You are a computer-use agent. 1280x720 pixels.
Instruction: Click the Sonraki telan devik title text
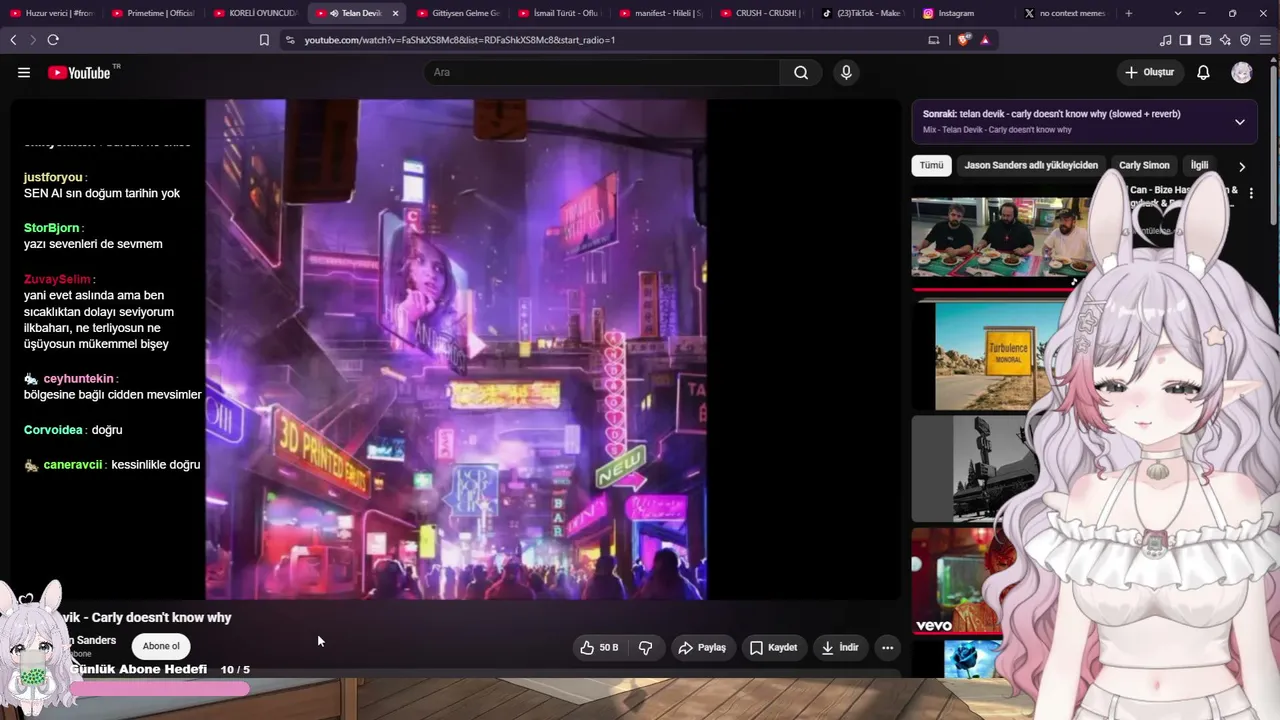coord(1051,114)
